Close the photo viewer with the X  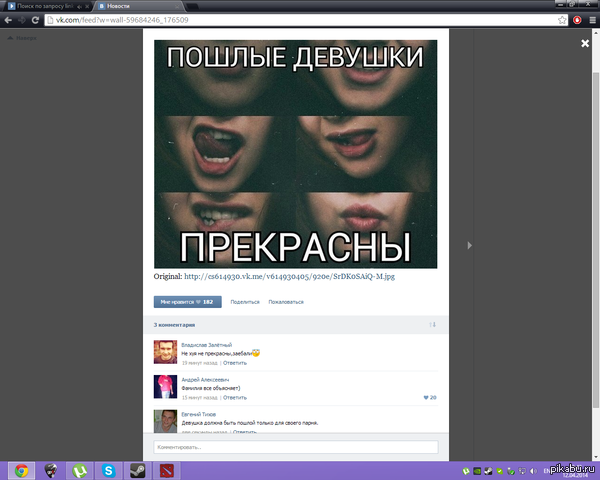point(585,43)
